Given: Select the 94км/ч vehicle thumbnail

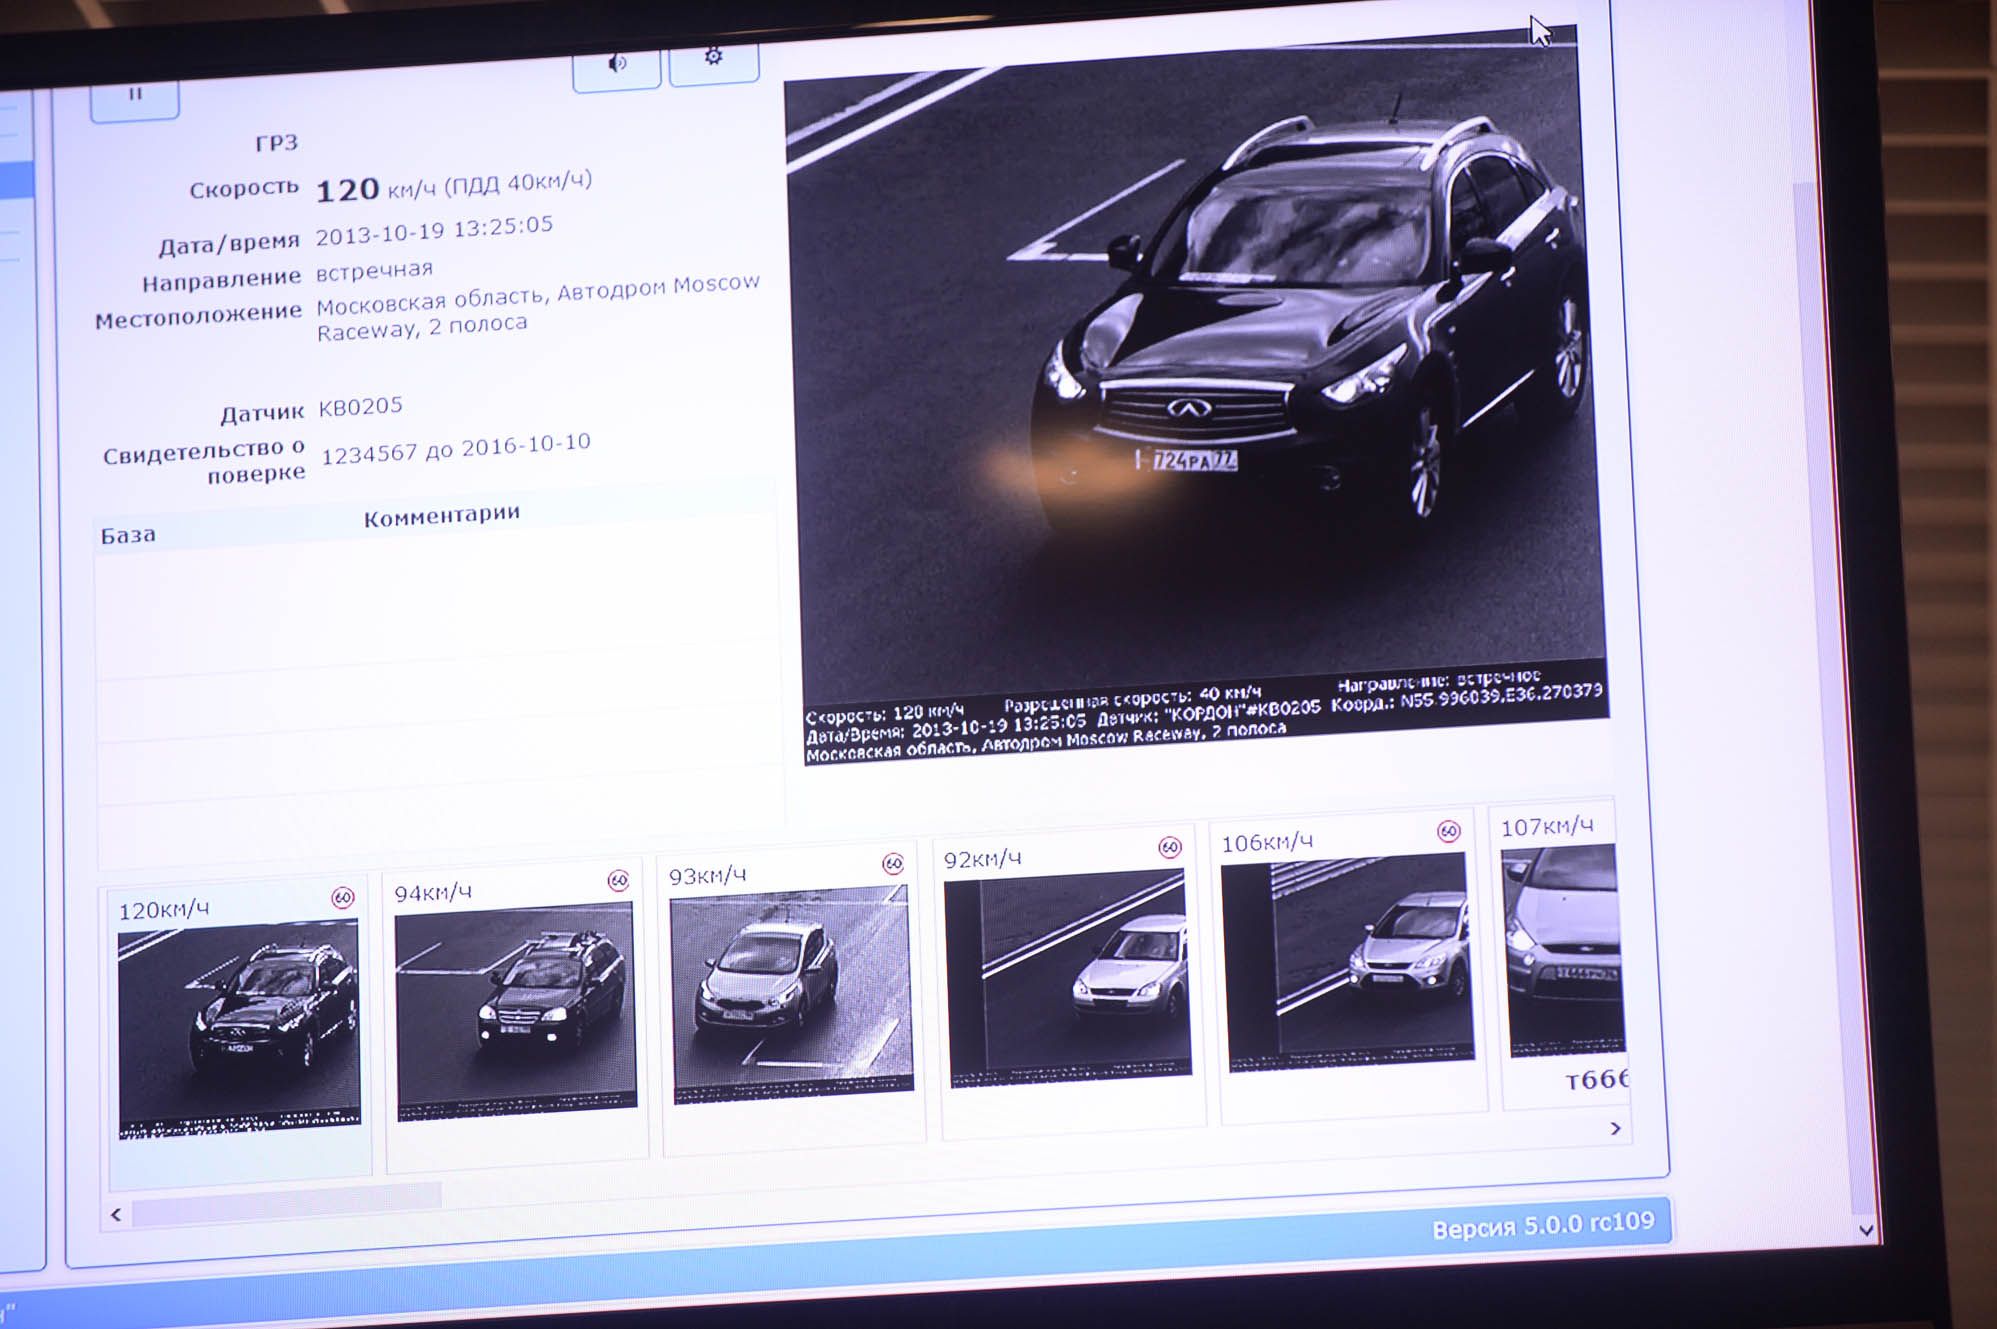Looking at the screenshot, I should (x=516, y=1011).
